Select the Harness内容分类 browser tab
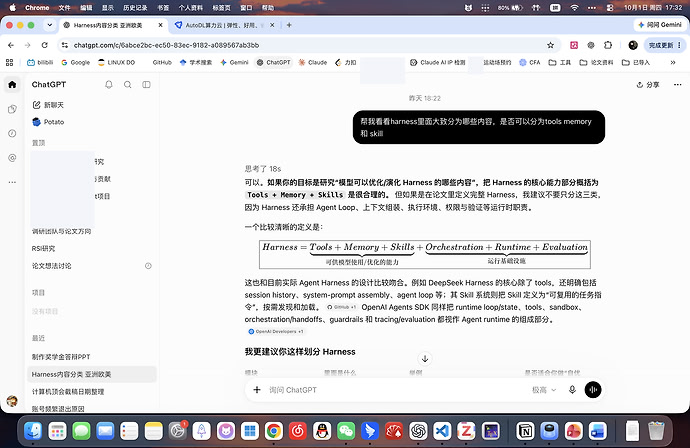Viewport: 690px width, 448px height. (x=114, y=25)
